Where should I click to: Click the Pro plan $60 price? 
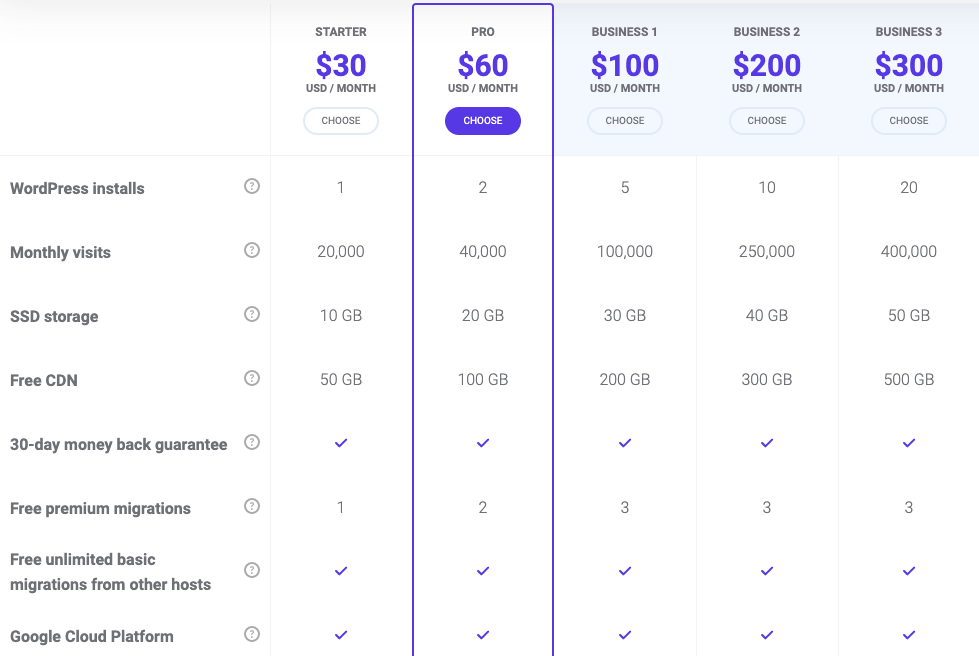(483, 66)
